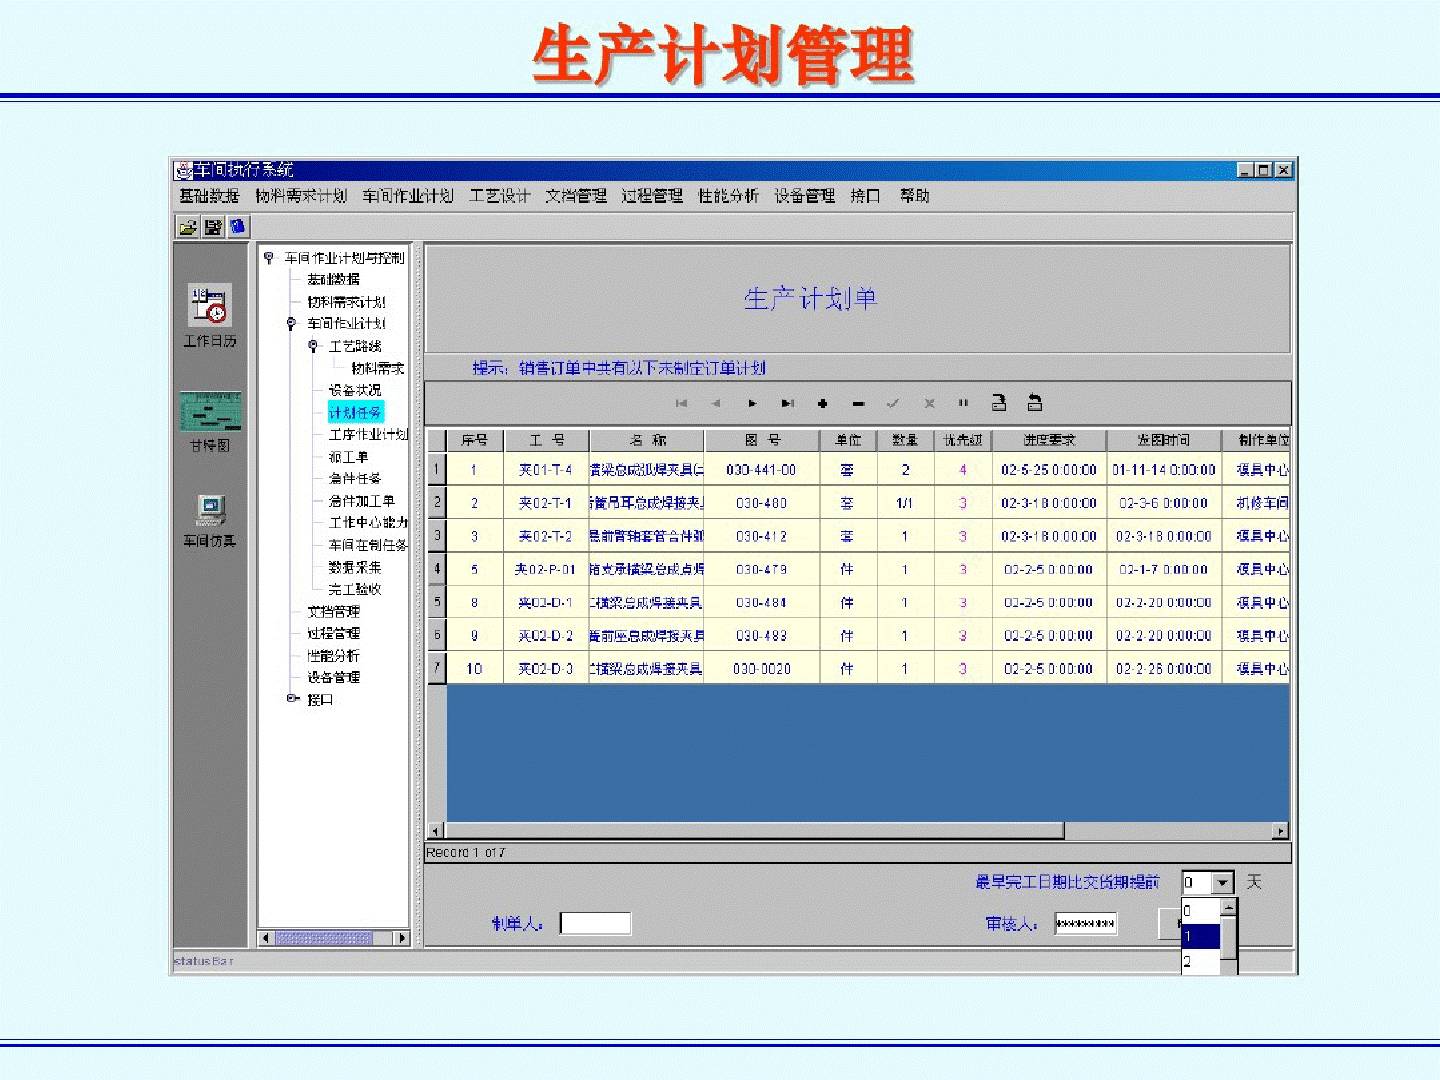Open the days-ahead dropdown arrow
Image resolution: width=1440 pixels, height=1080 pixels.
point(1222,883)
